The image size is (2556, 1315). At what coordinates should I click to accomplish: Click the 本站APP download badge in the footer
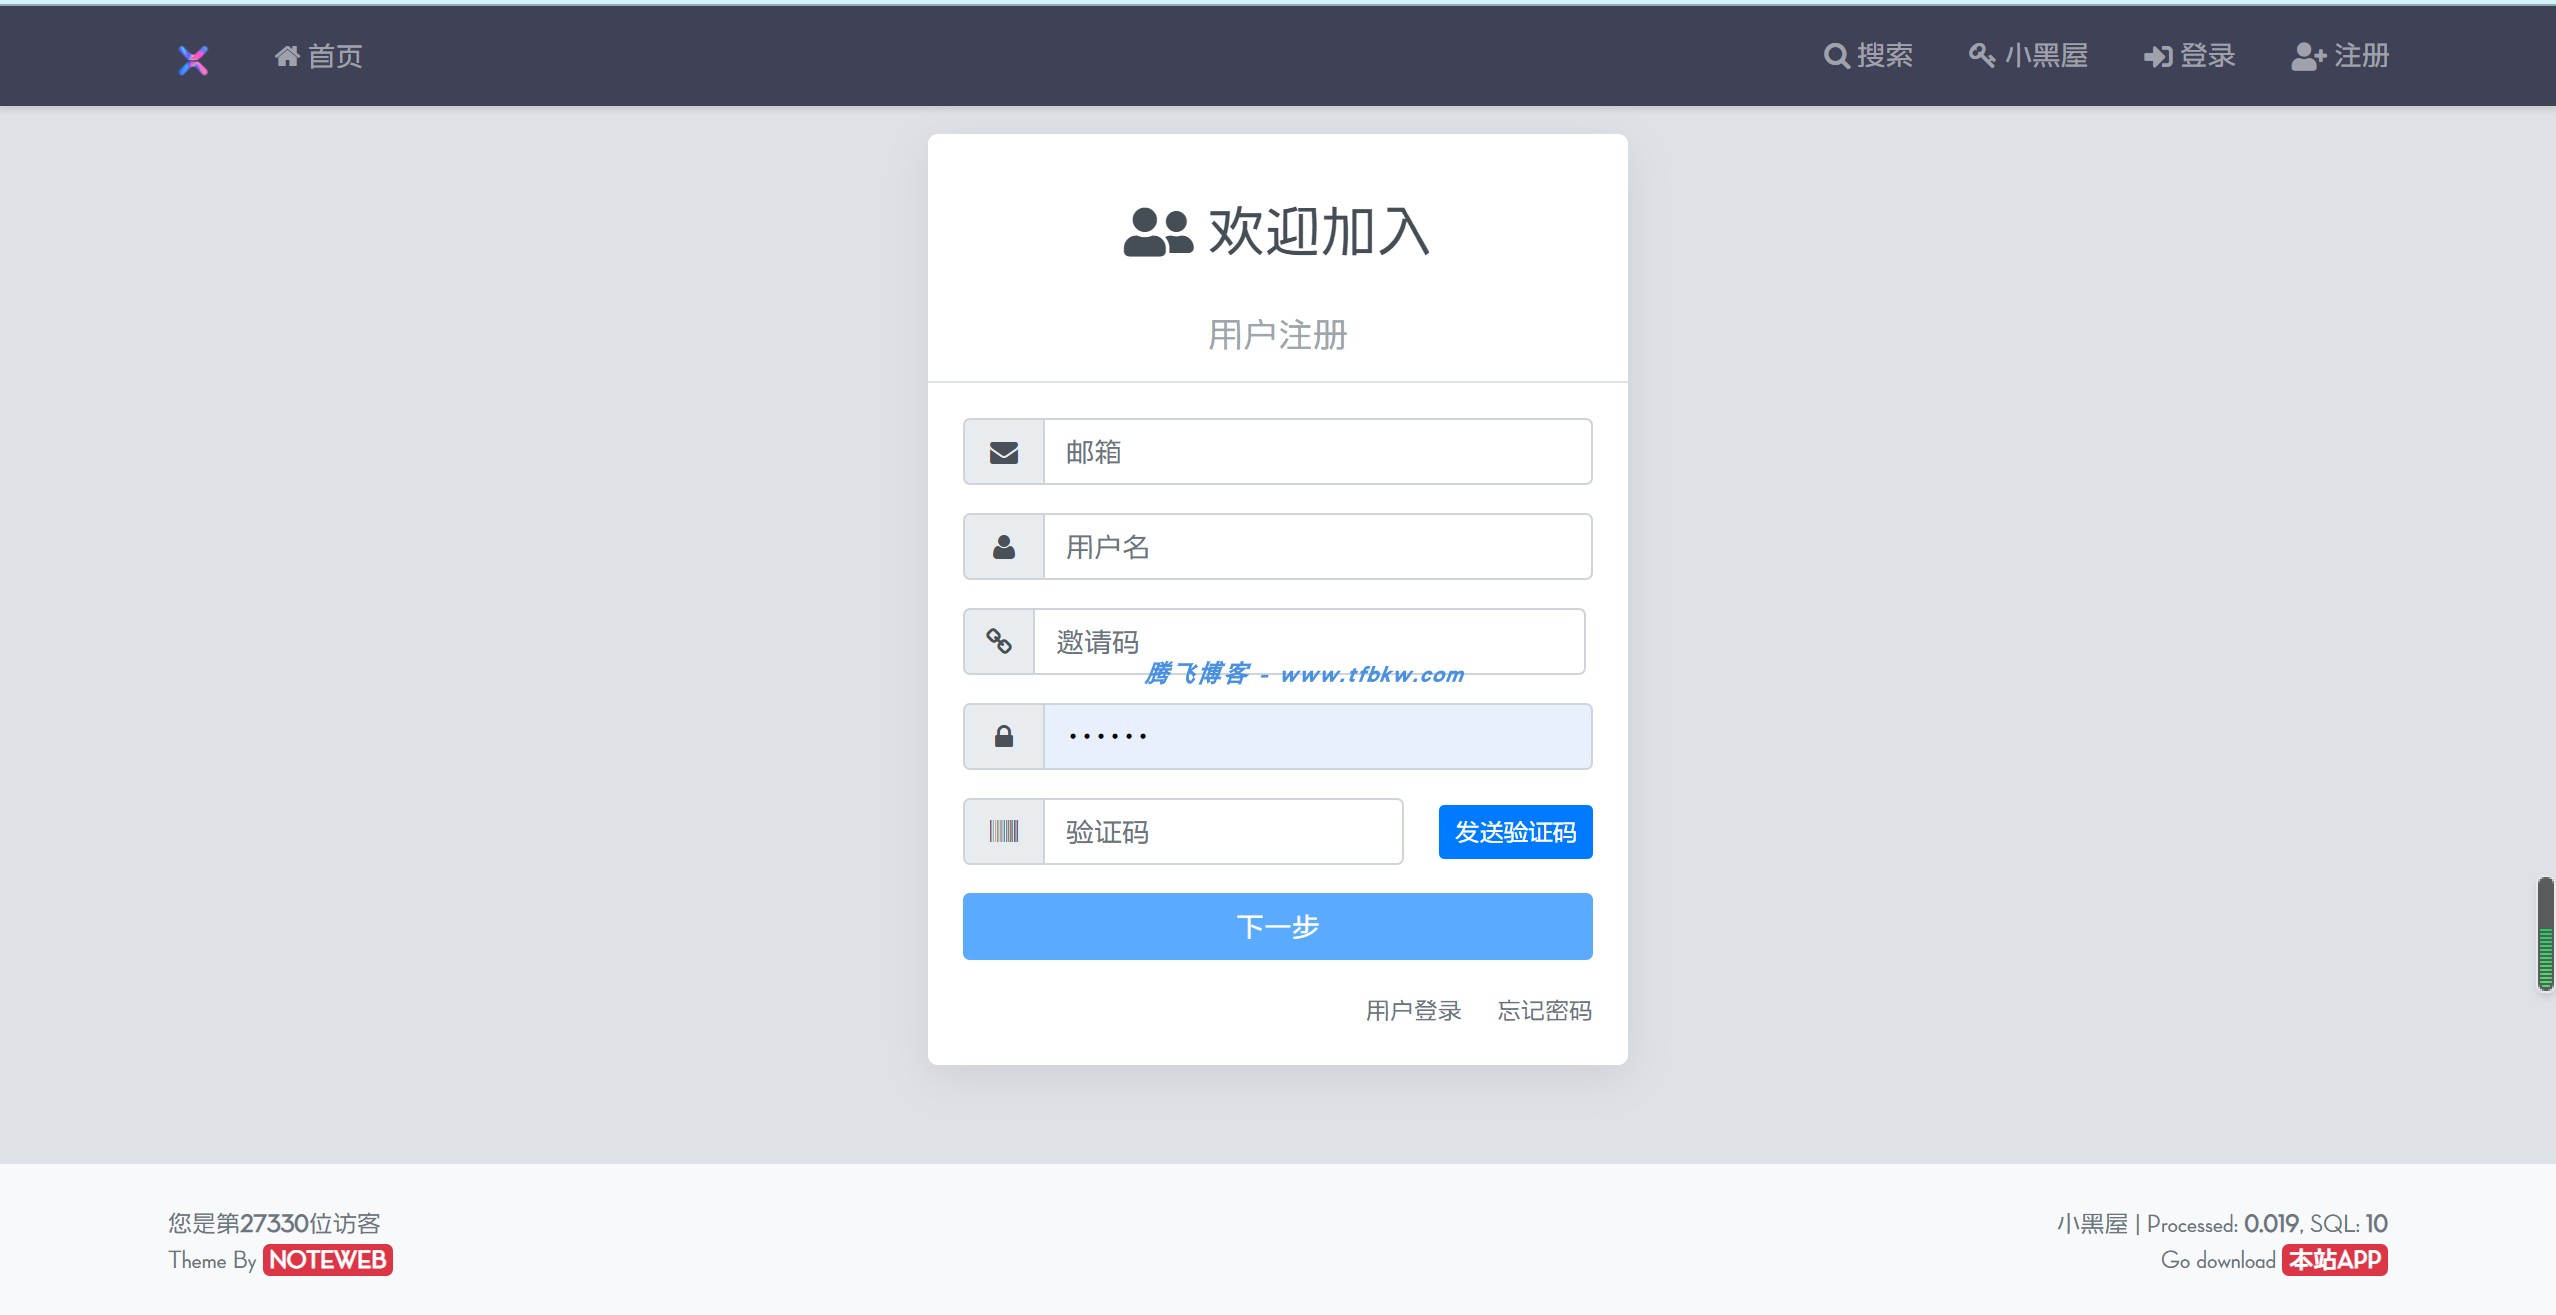click(x=2334, y=1260)
